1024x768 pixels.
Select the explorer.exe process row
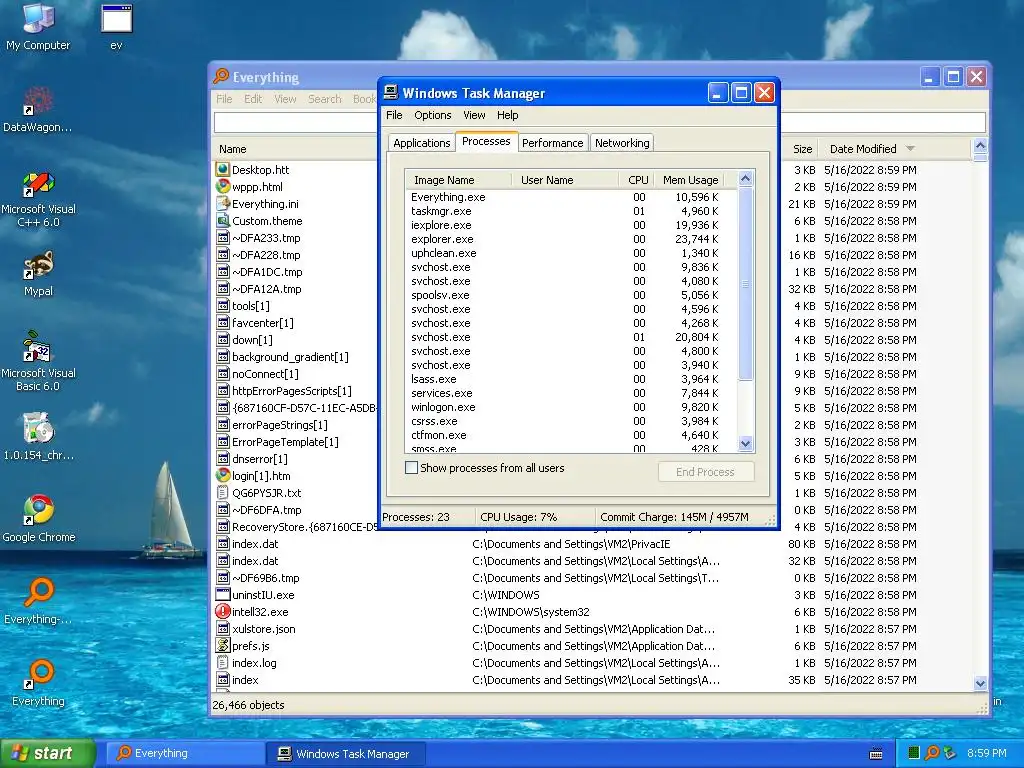[x=571, y=239]
